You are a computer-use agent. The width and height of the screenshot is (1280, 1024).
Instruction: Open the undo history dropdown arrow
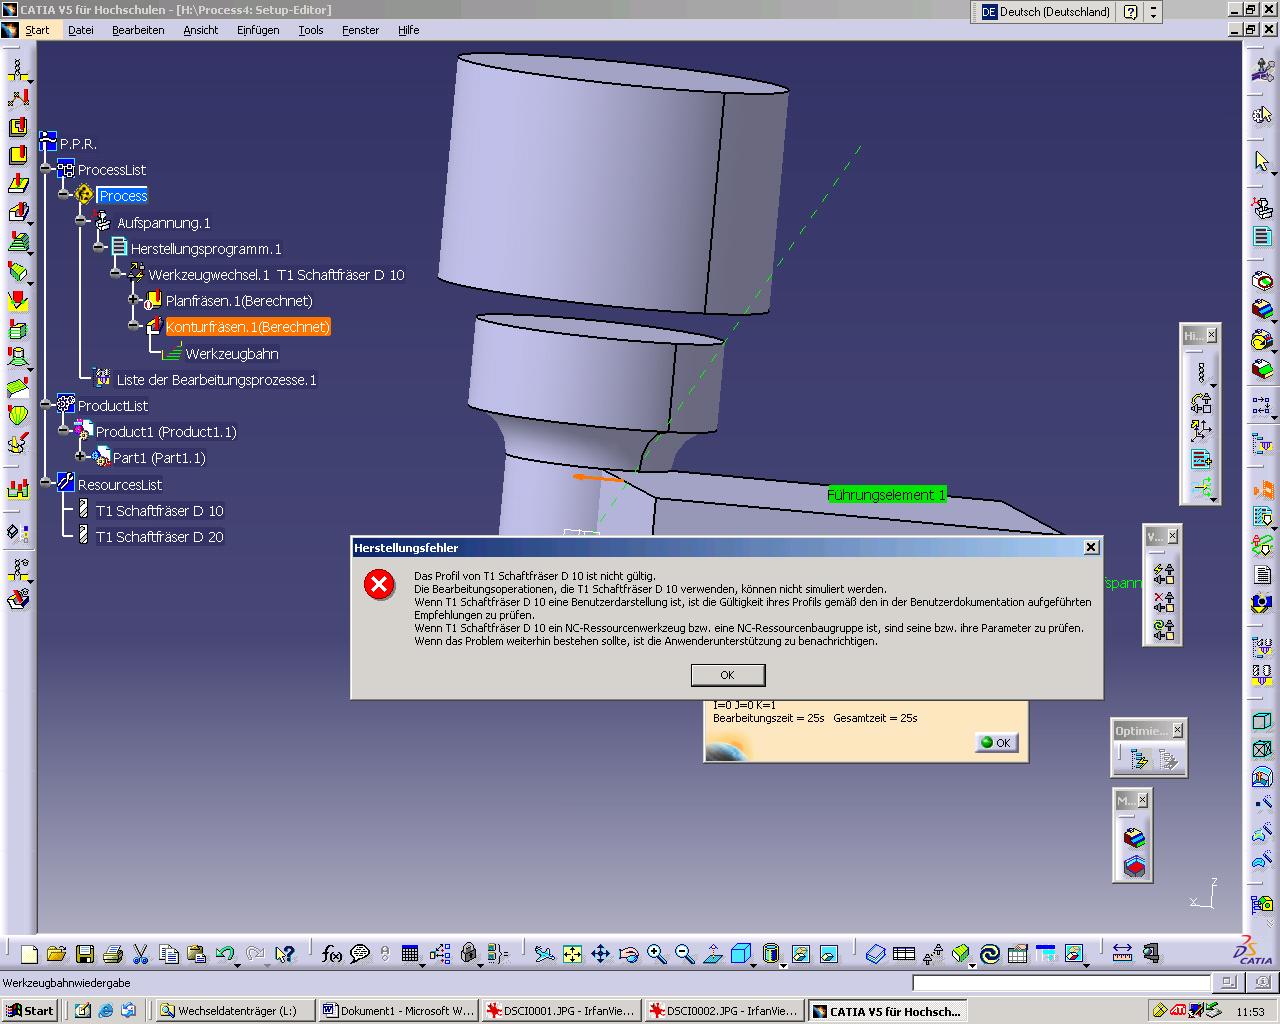(237, 964)
